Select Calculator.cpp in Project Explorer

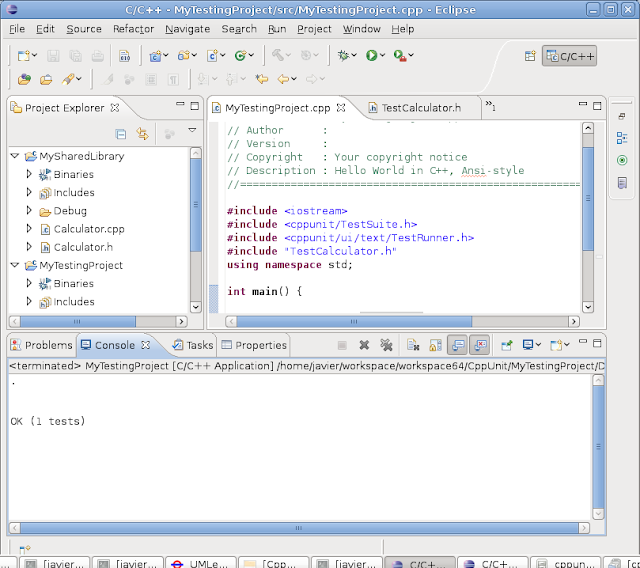tap(88, 229)
